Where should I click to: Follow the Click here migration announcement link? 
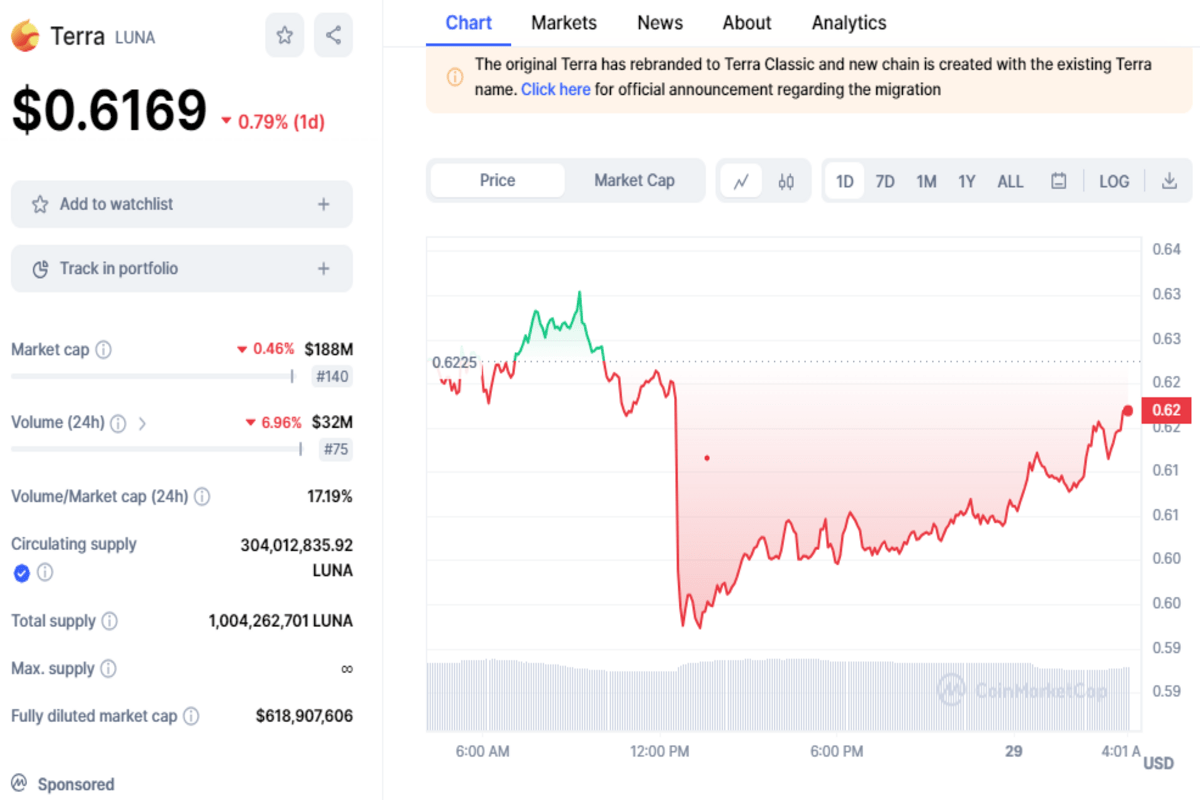tap(555, 89)
